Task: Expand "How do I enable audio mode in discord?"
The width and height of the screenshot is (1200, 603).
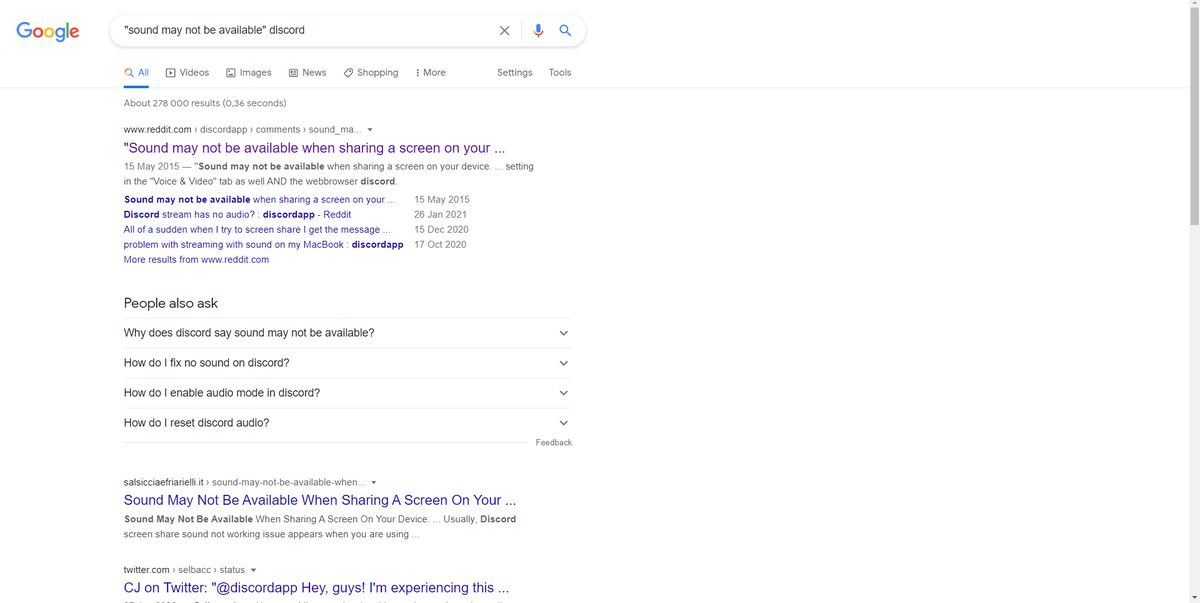Action: 347,393
